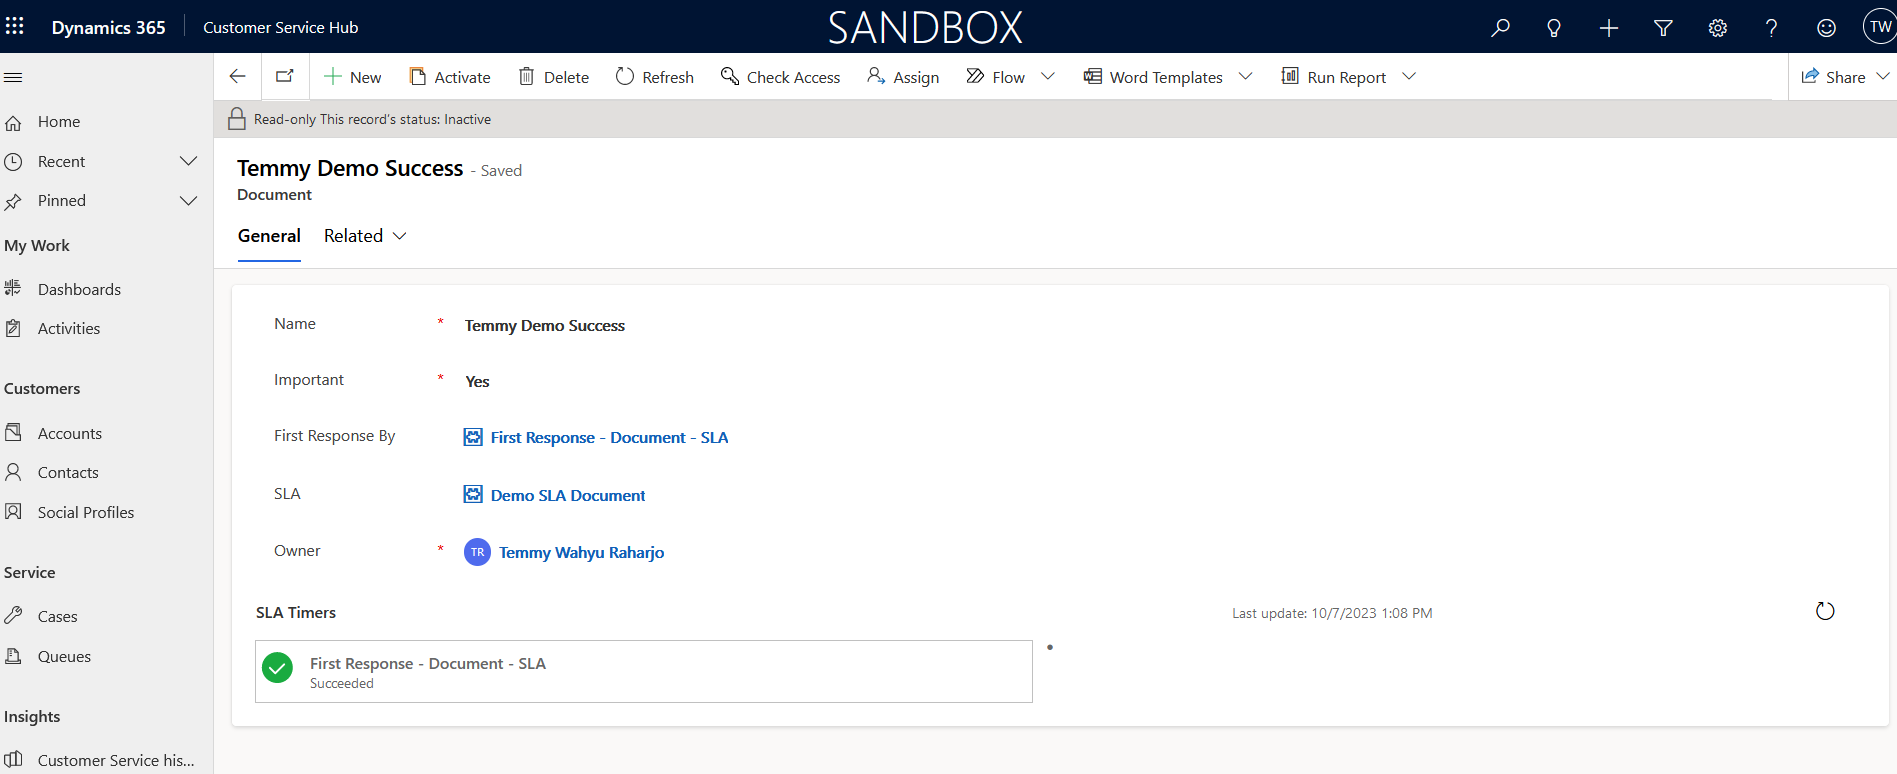Refresh the SLA Timers control
The height and width of the screenshot is (774, 1897).
pos(1825,611)
